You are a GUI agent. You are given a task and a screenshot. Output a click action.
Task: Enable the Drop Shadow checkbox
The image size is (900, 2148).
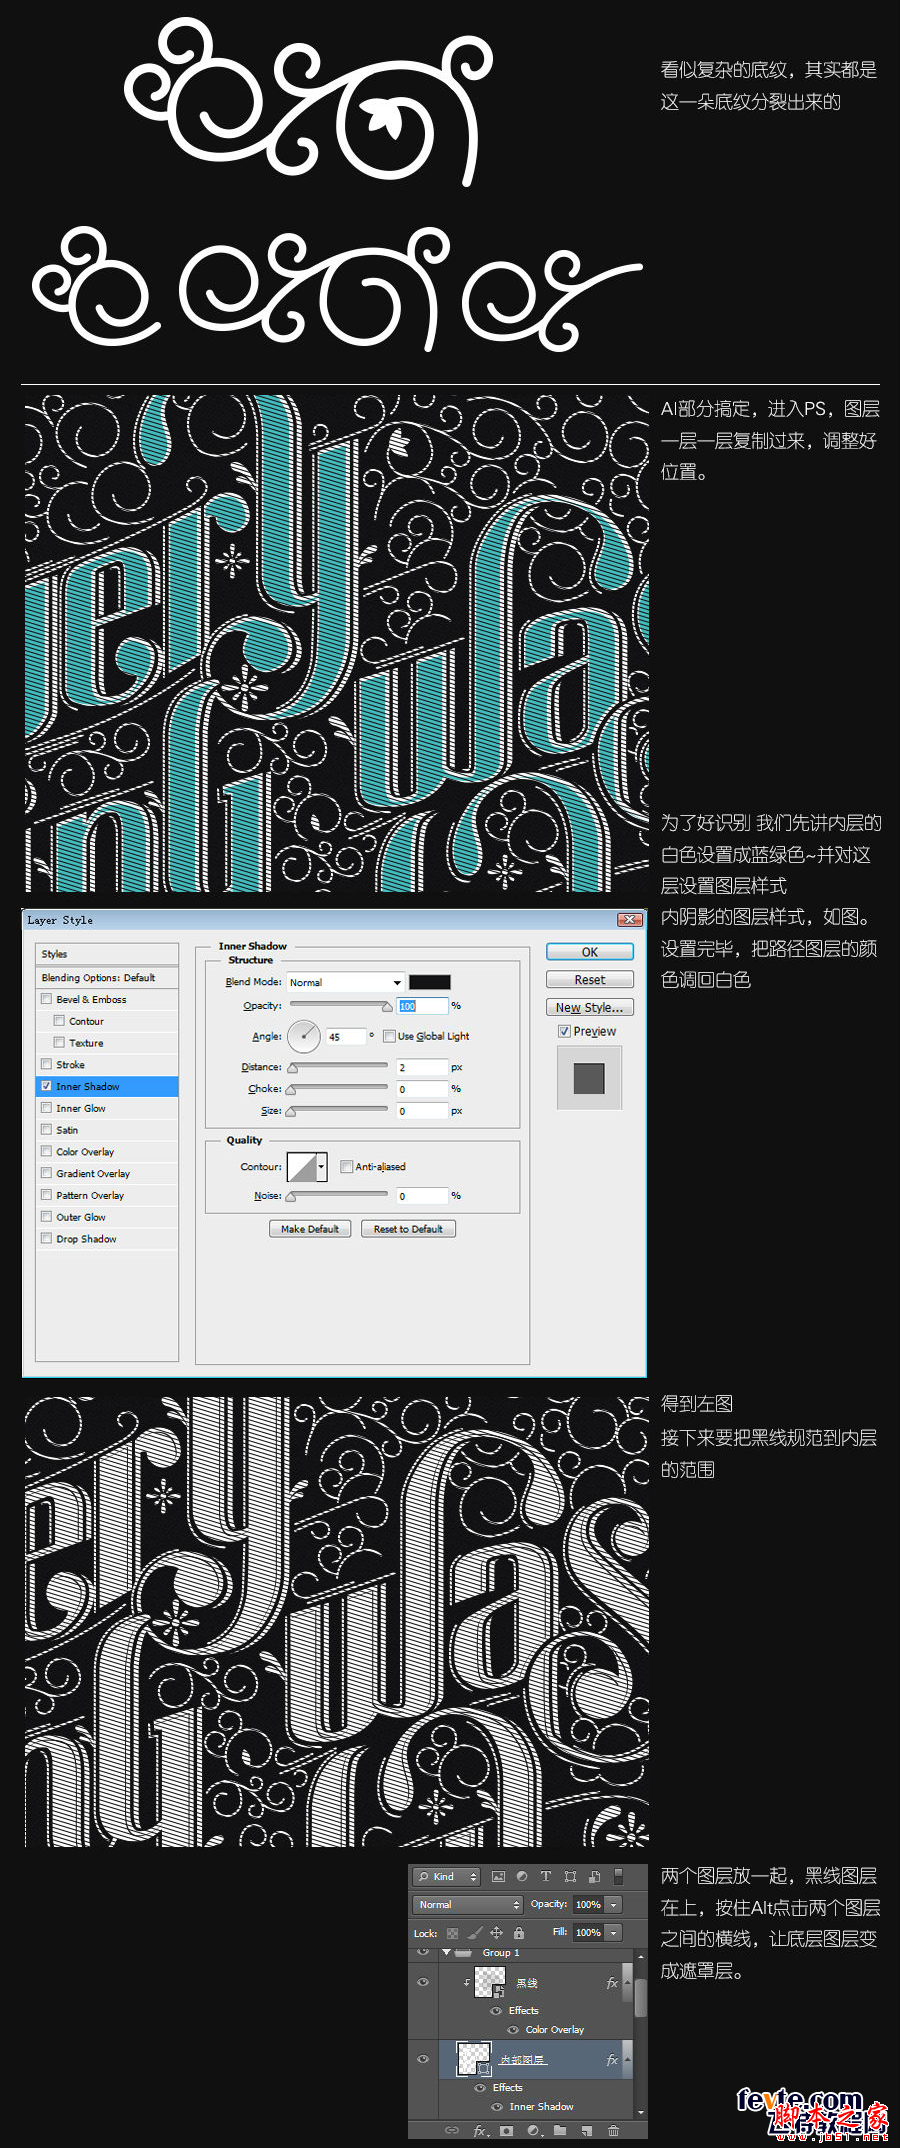(46, 1238)
